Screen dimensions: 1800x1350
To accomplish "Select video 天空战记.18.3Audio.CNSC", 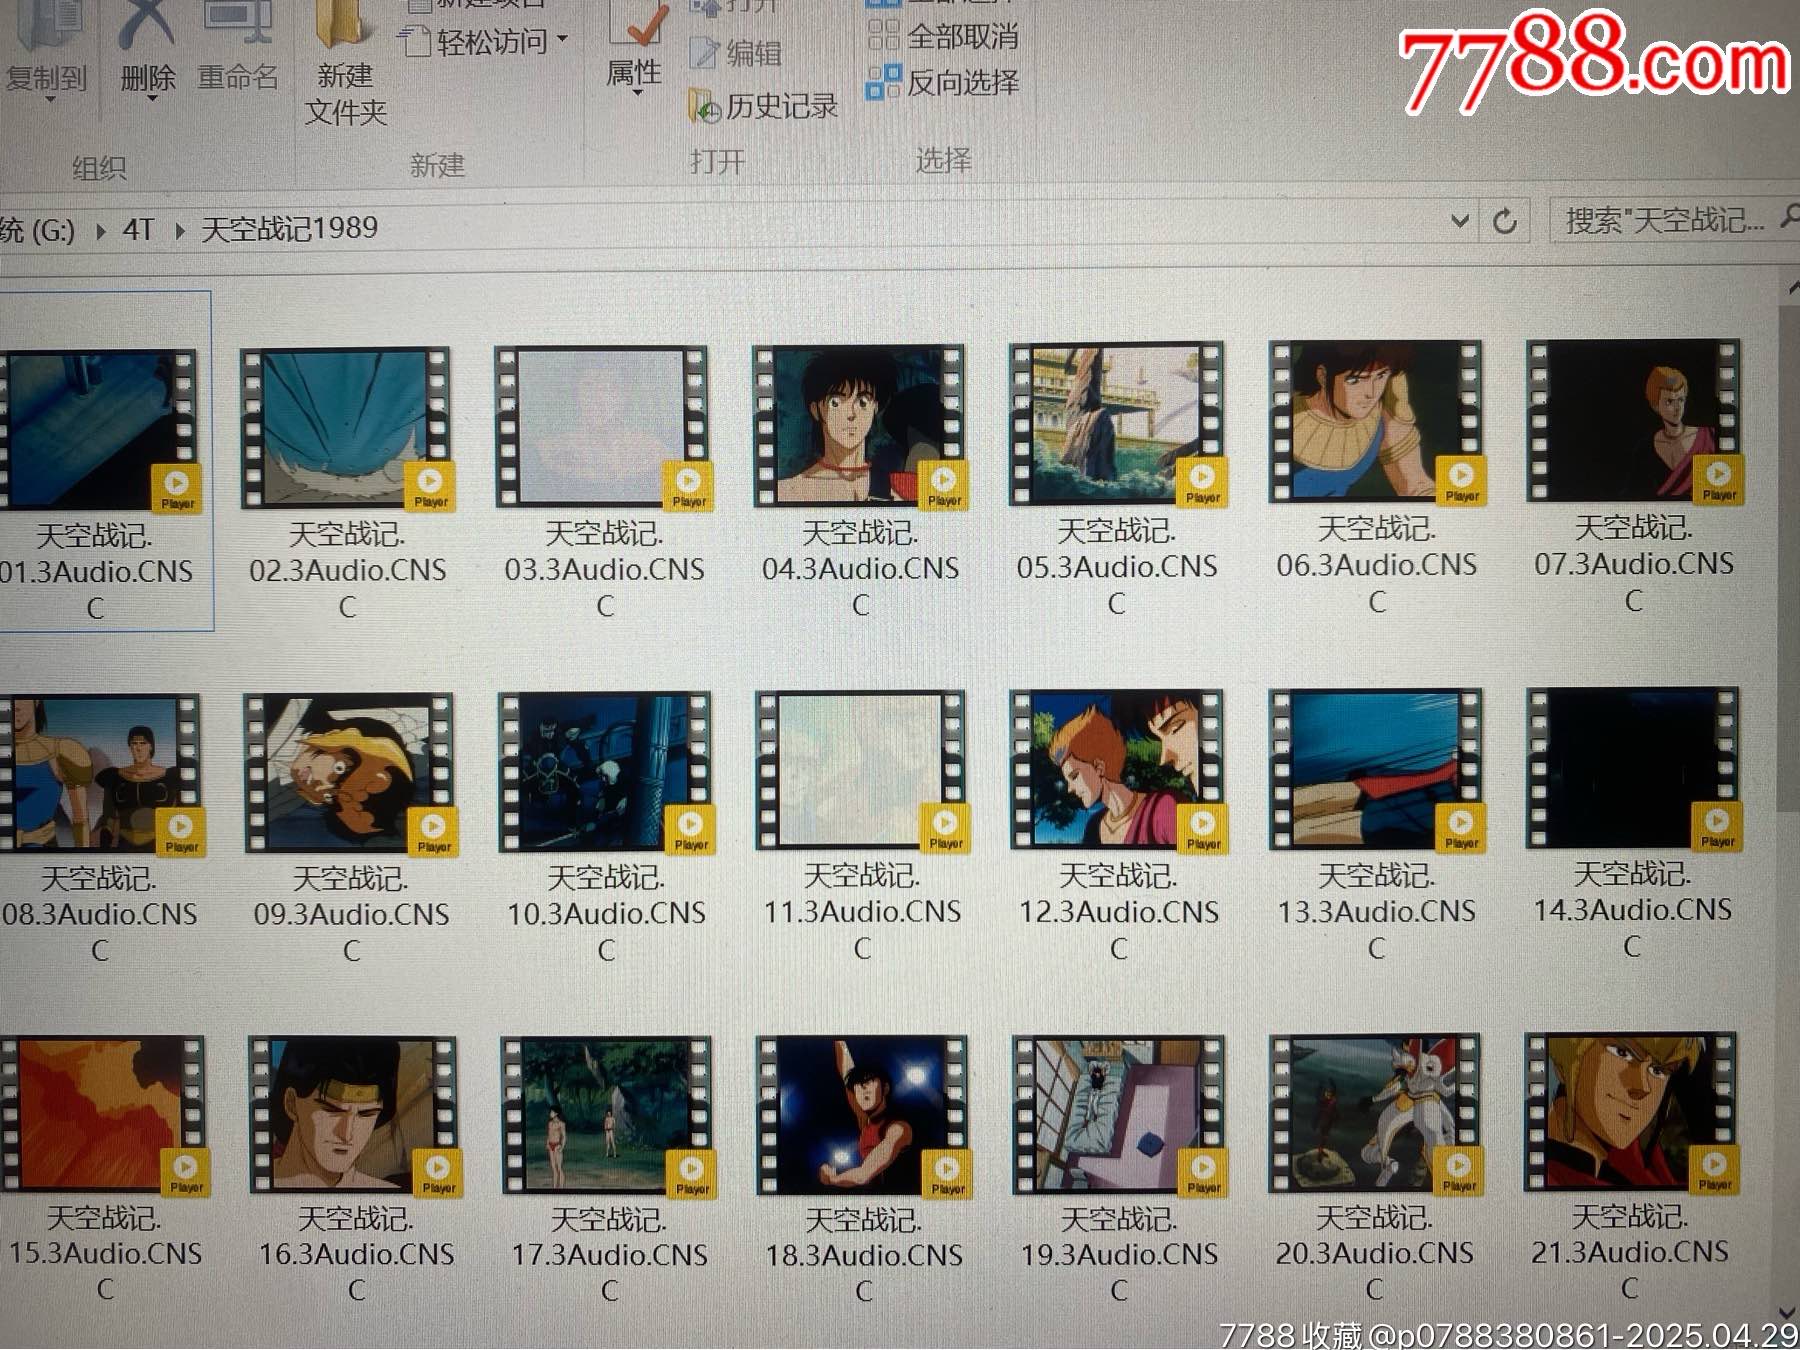I will pyautogui.click(x=864, y=1171).
